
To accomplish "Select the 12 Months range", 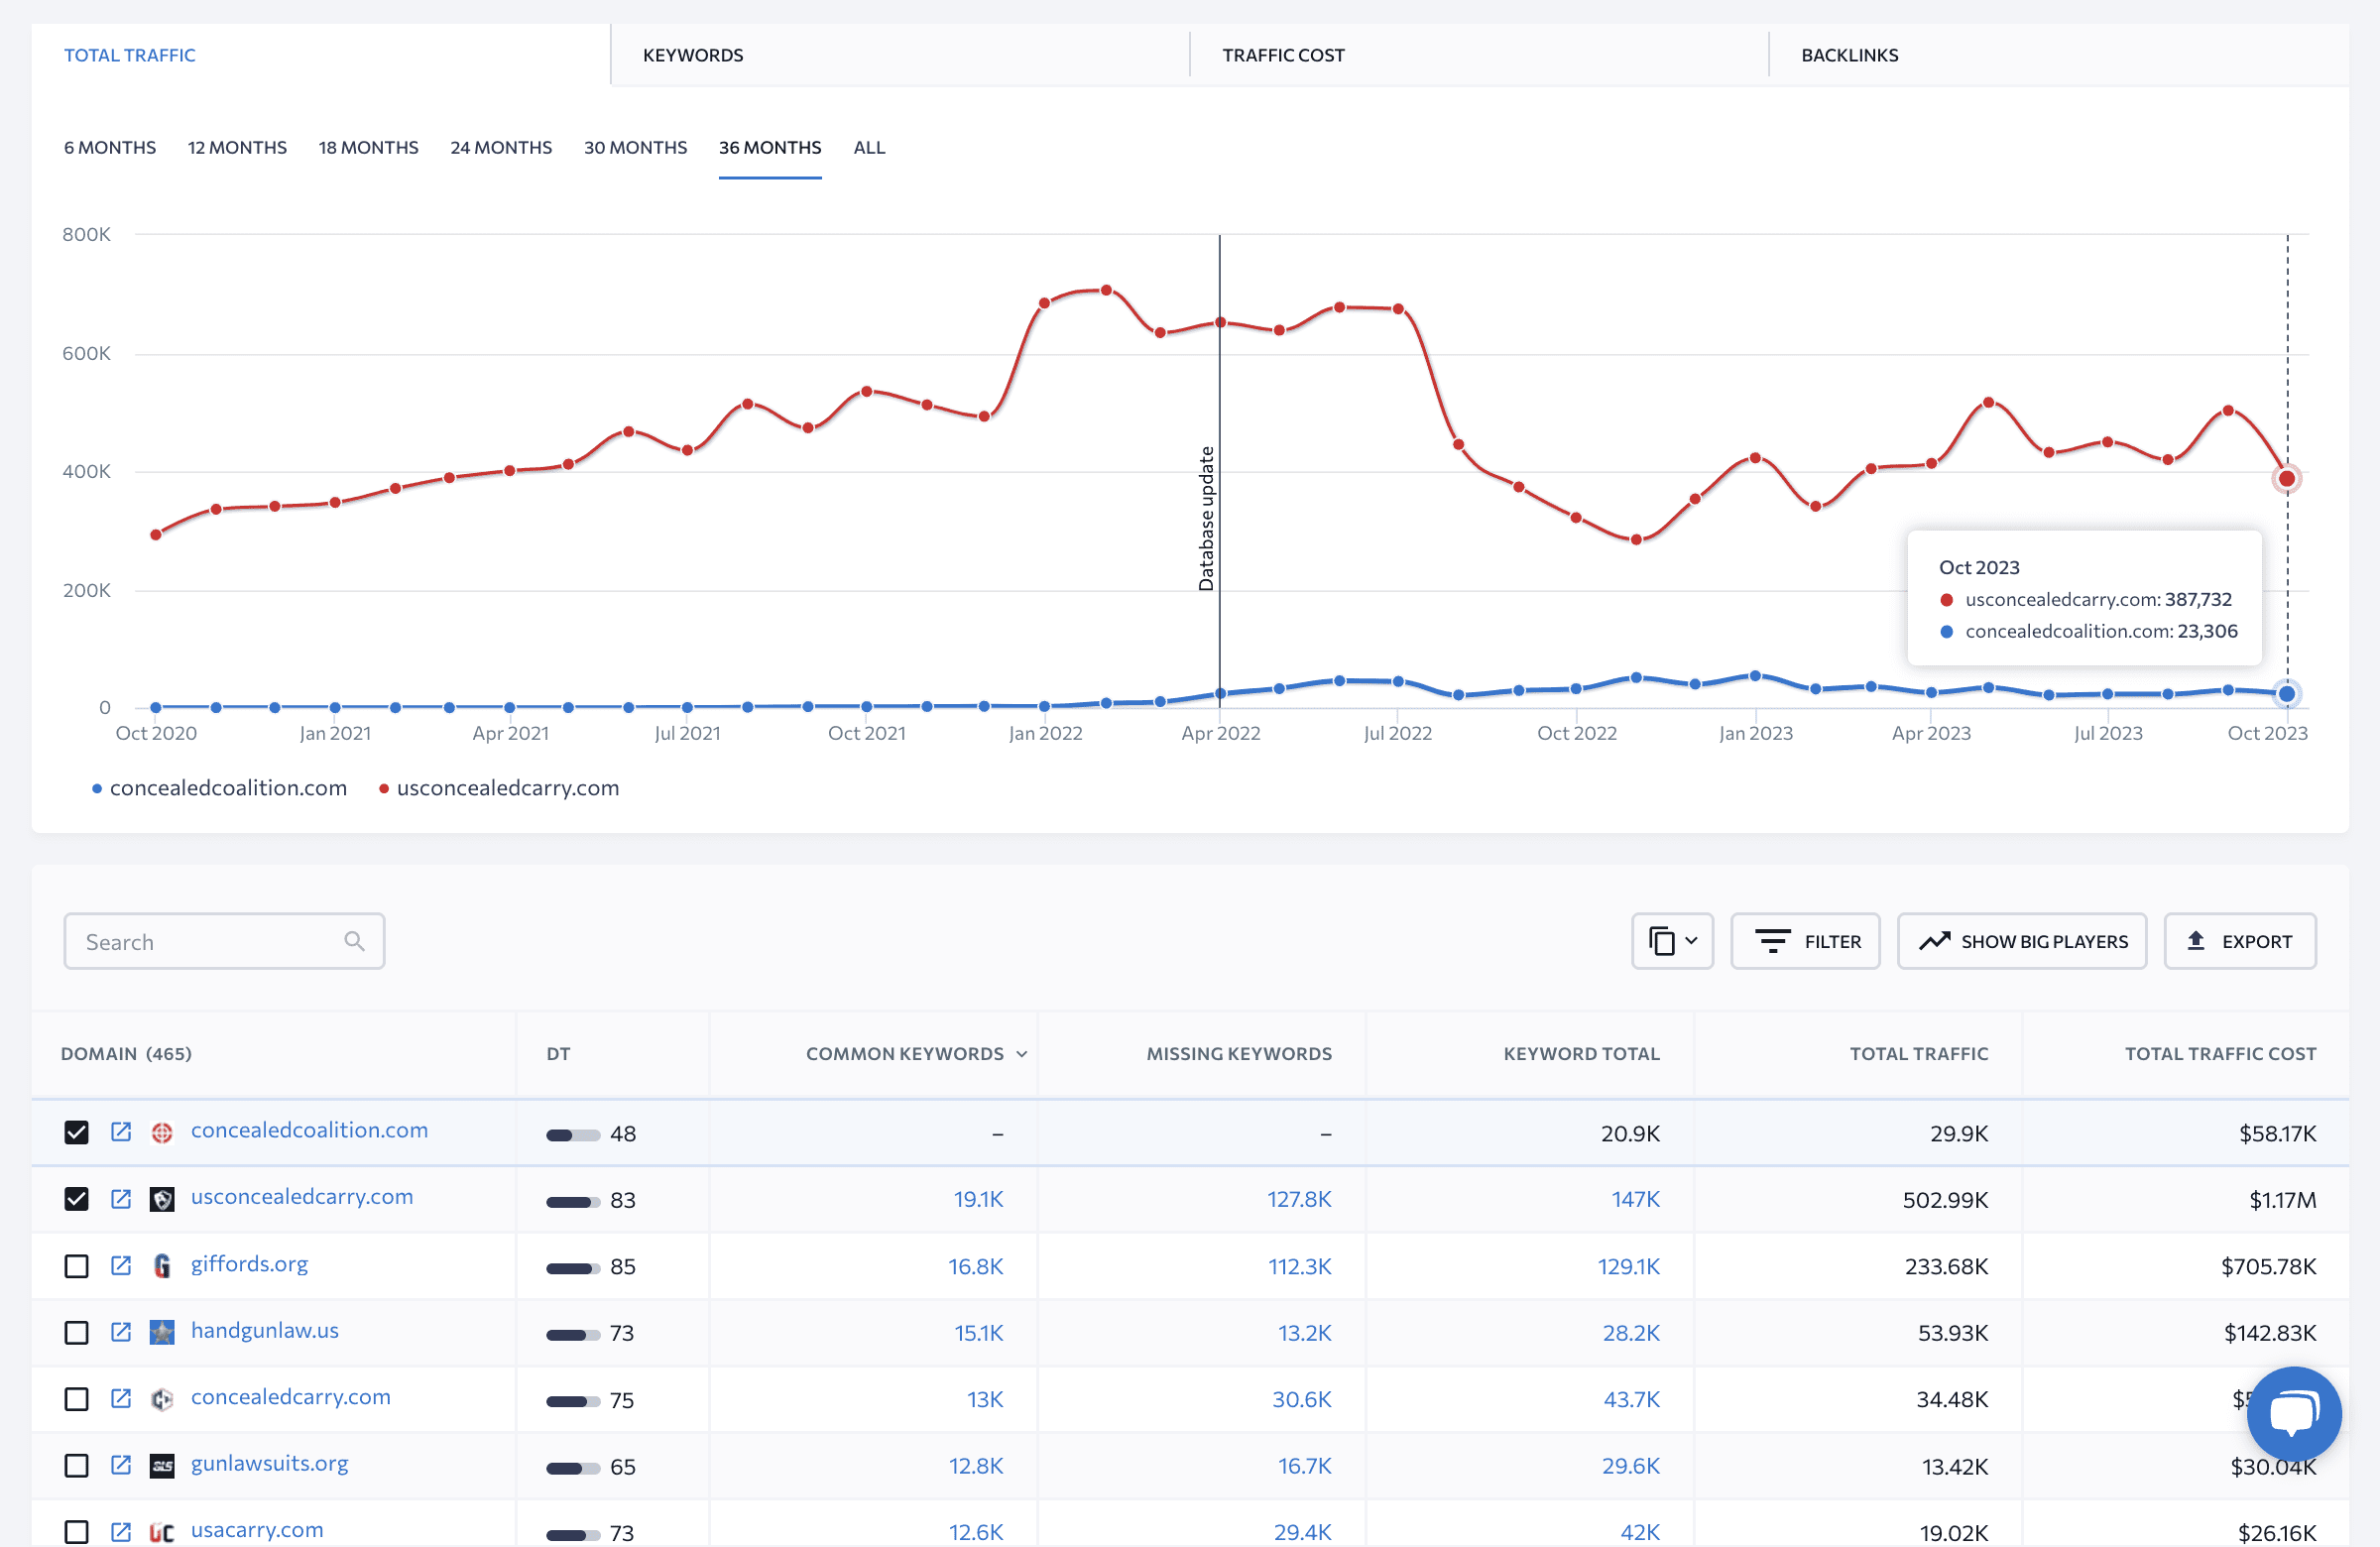I will point(237,147).
